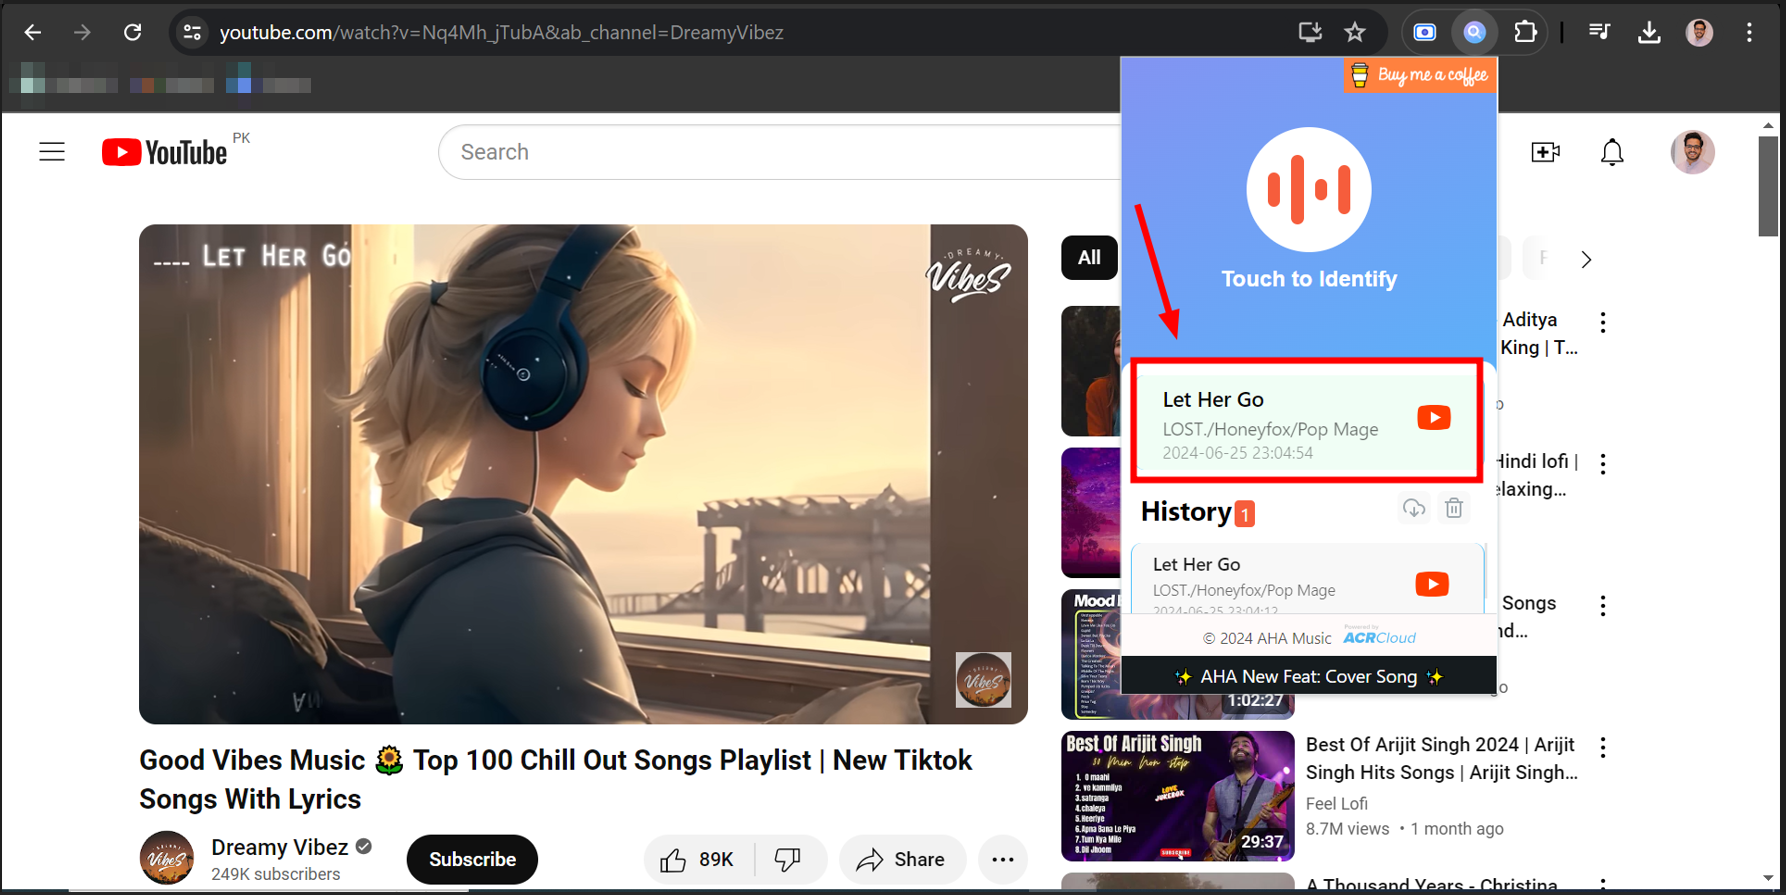
Task: Click the History heading in extension popup
Action: click(x=1186, y=511)
